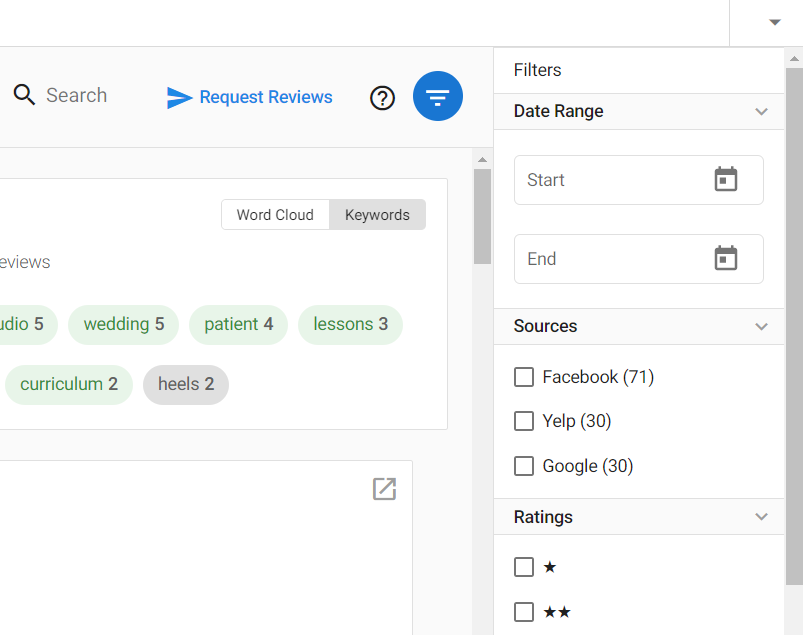Screen dimensions: 803x635
Task: Open the End date calendar icon
Action: 726,258
